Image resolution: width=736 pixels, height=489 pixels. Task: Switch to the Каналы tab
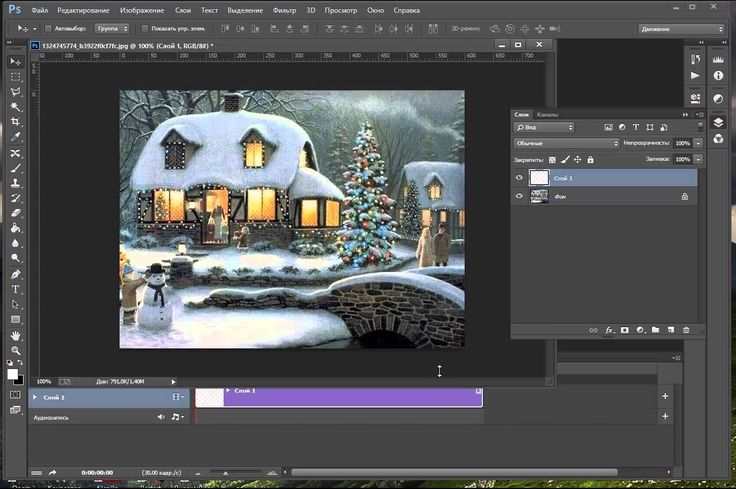pos(547,115)
